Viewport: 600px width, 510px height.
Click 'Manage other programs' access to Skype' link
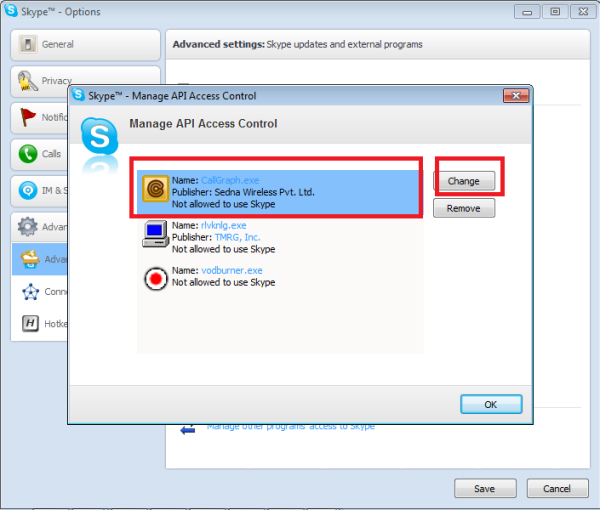tap(291, 426)
